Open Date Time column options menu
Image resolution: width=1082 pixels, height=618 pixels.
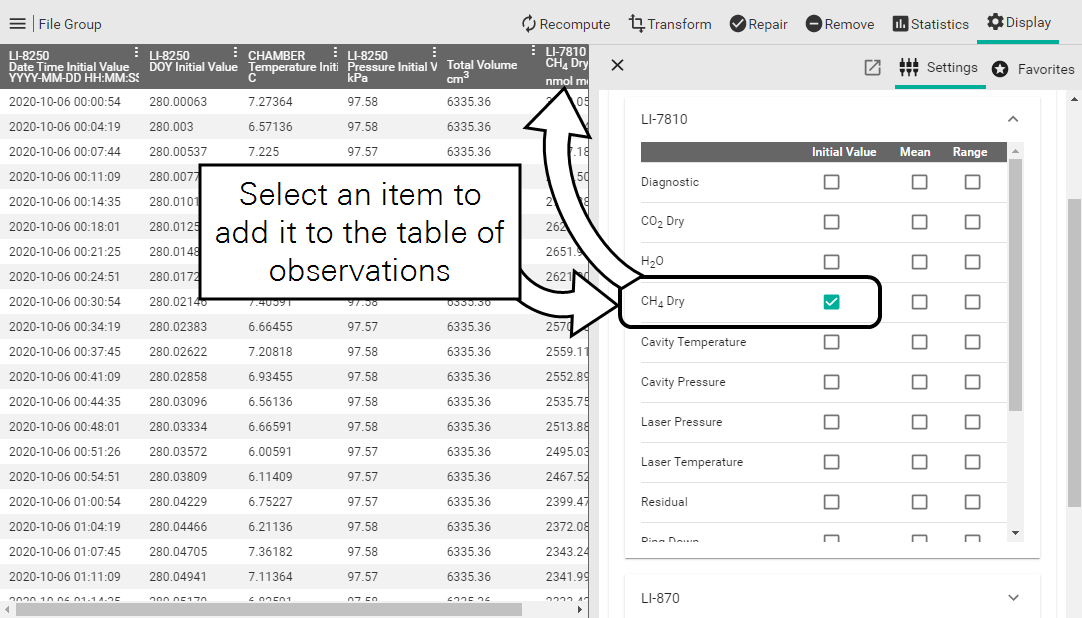(x=136, y=52)
